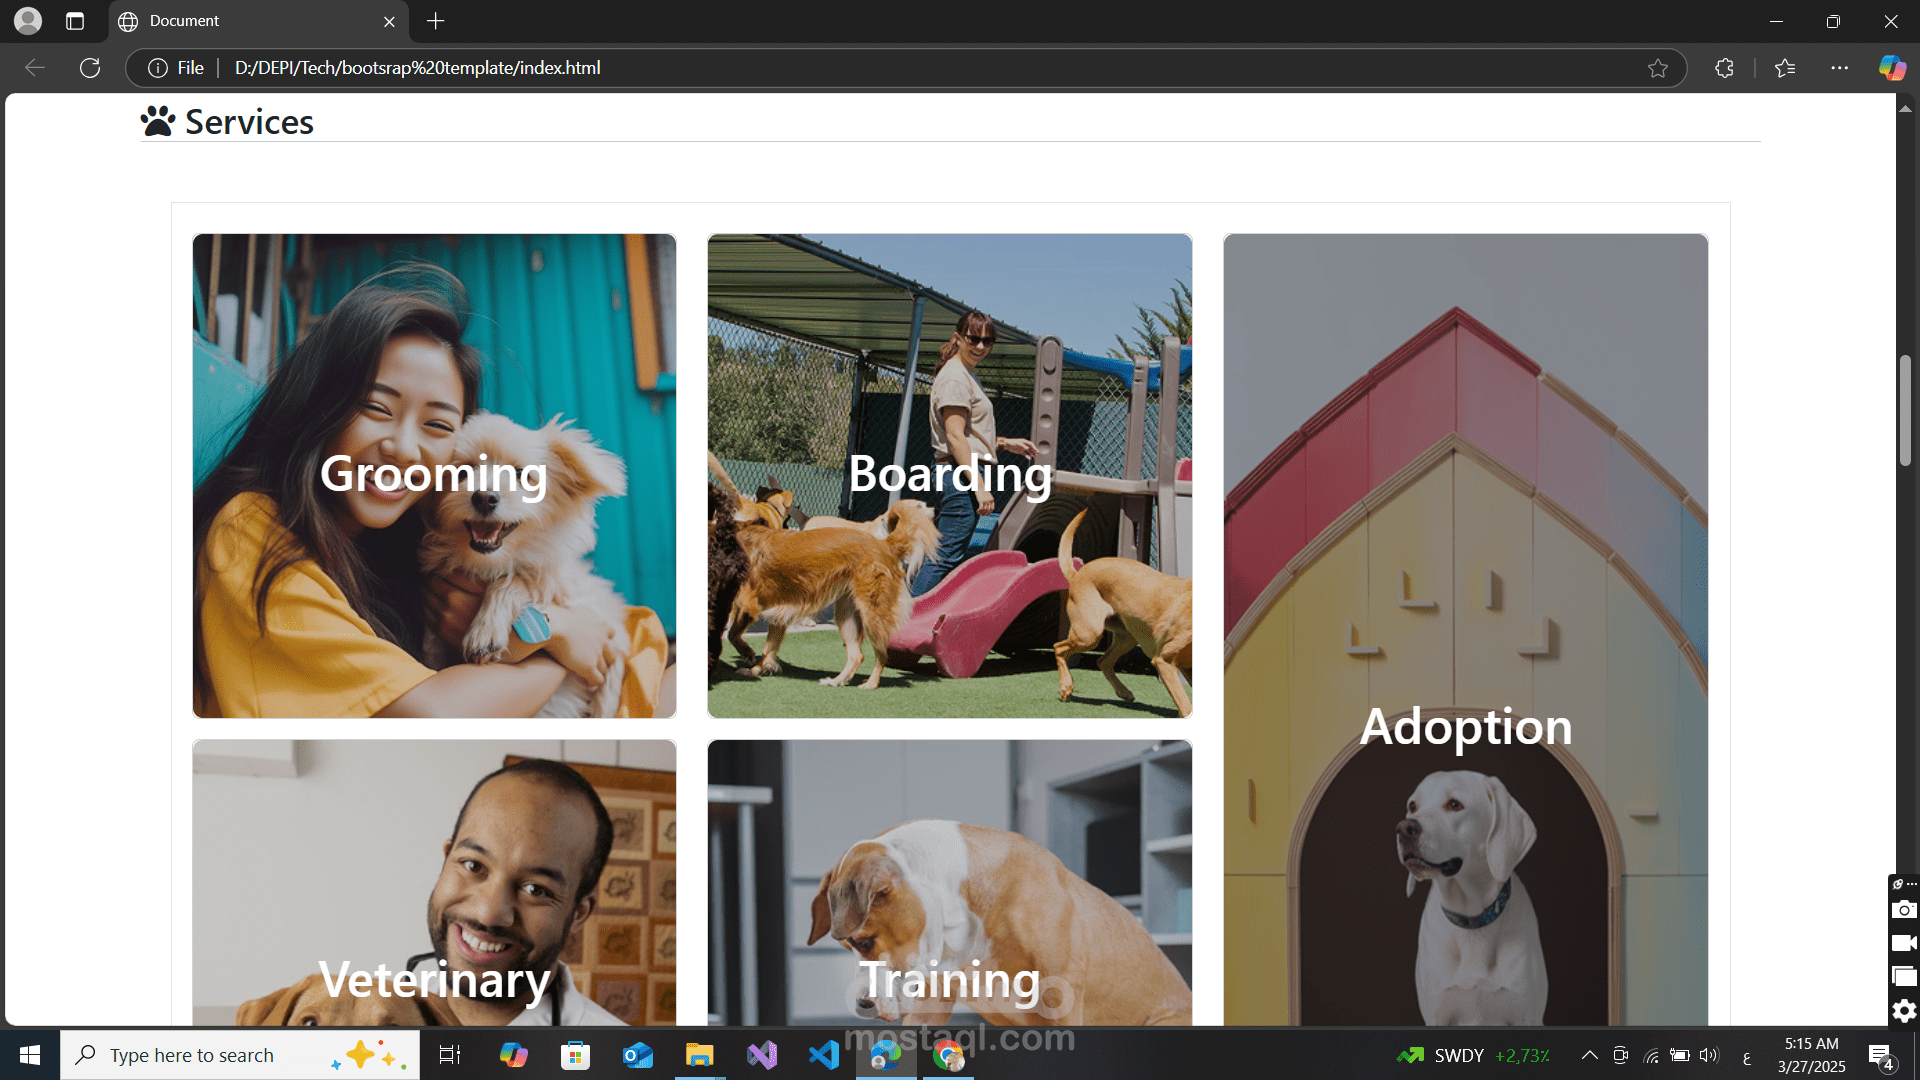Click the taskbar search box
Image resolution: width=1920 pixels, height=1080 pixels.
pos(240,1055)
